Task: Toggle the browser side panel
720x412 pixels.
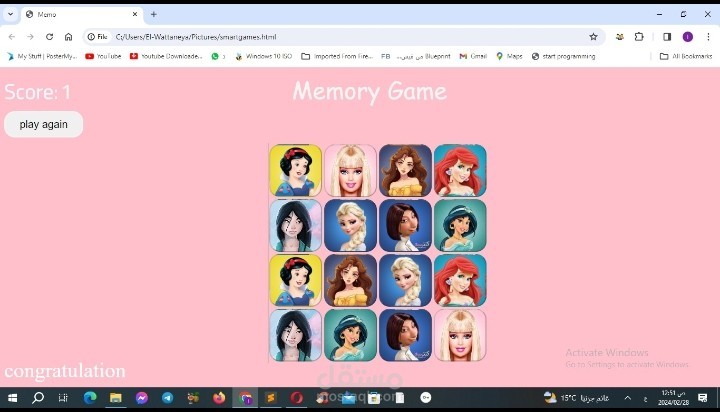Action: (667, 37)
